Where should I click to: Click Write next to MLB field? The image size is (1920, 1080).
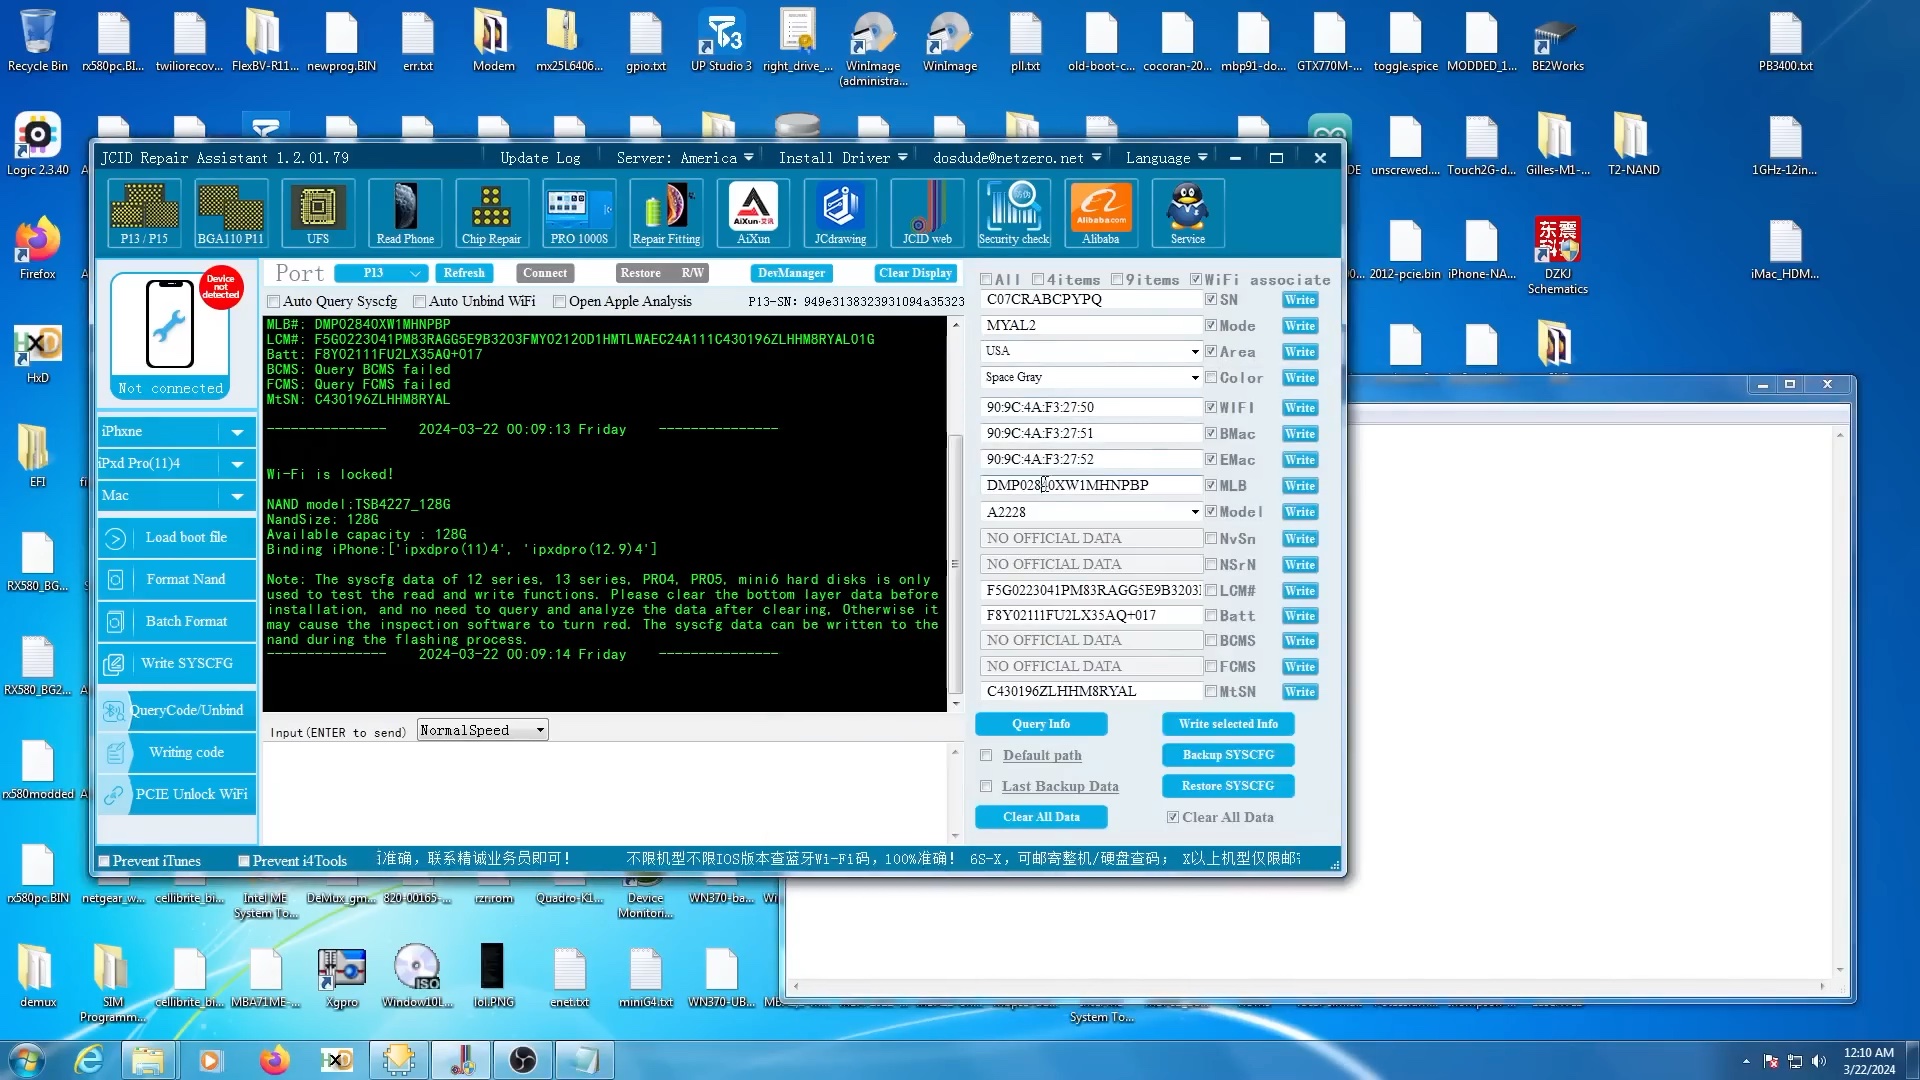coord(1300,486)
